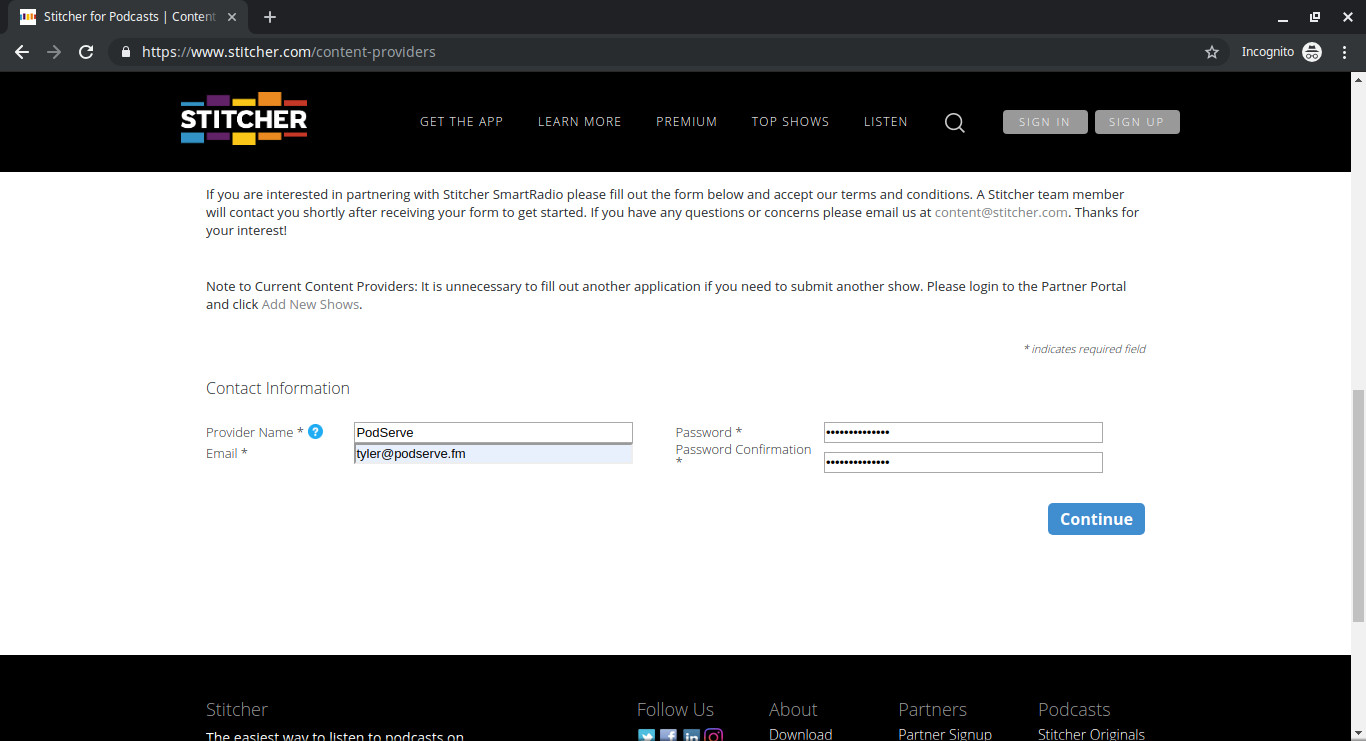Viewport: 1366px width, 741px height.
Task: Focus the Password Confirmation field
Action: click(963, 462)
